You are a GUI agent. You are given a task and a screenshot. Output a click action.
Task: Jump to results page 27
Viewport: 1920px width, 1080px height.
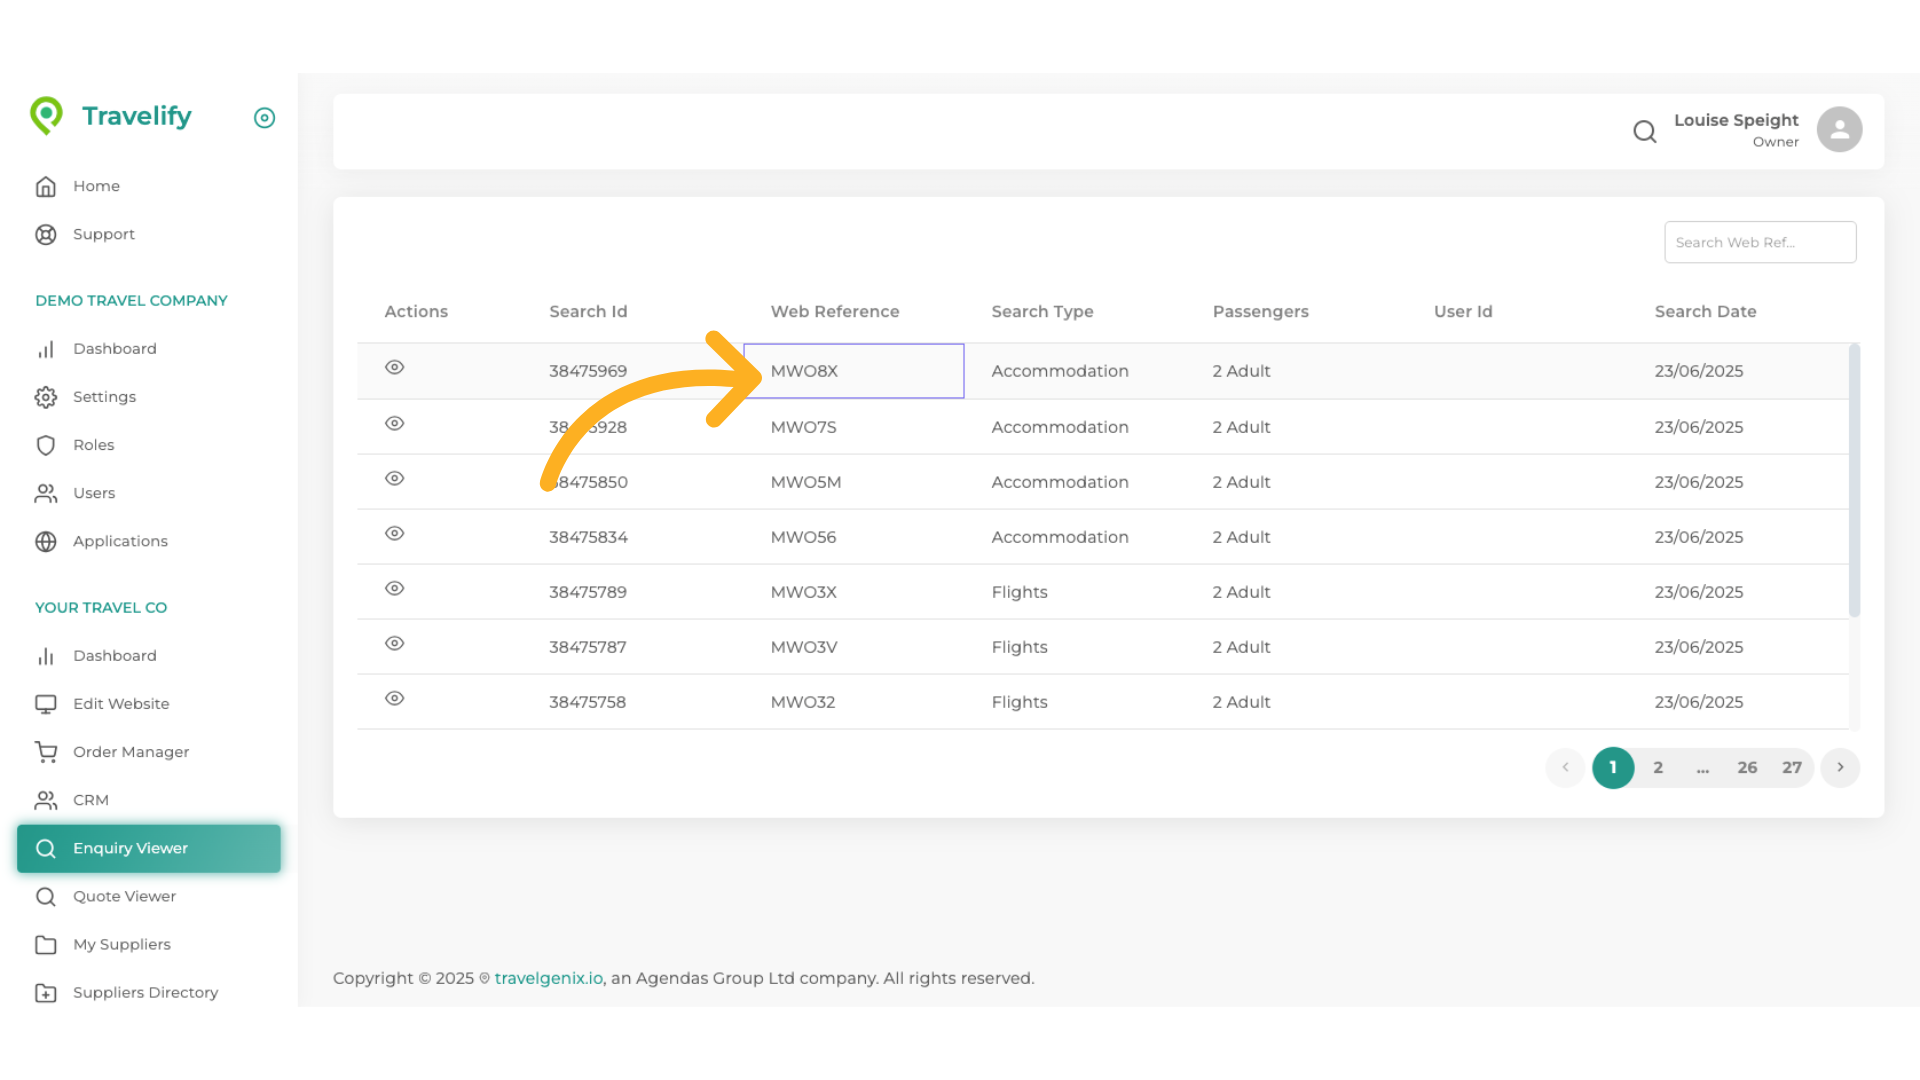tap(1792, 767)
